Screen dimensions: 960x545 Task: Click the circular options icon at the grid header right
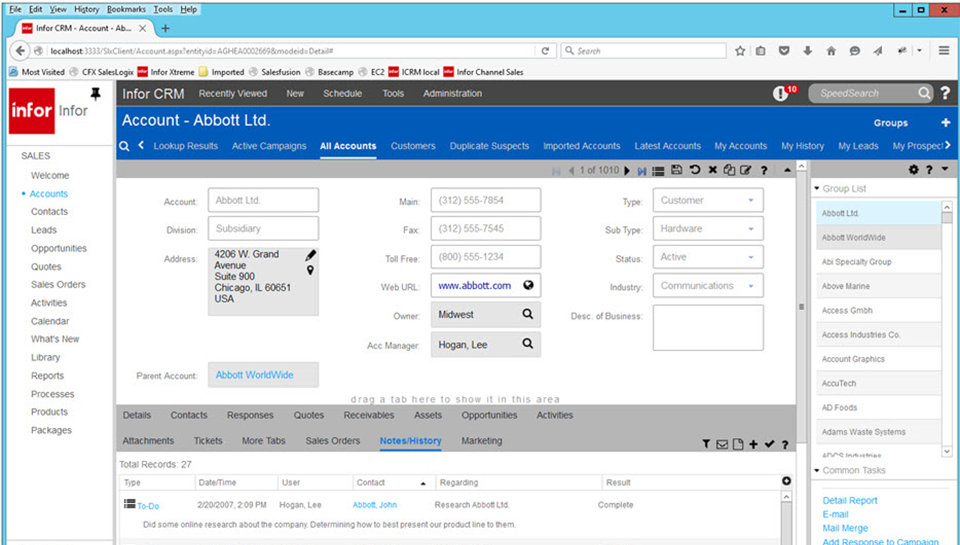click(786, 481)
